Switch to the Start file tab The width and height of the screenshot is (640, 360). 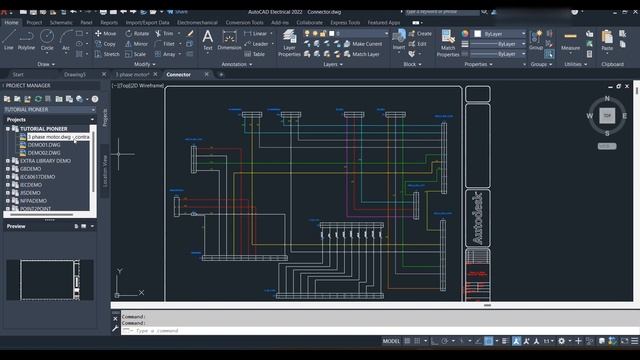18,75
